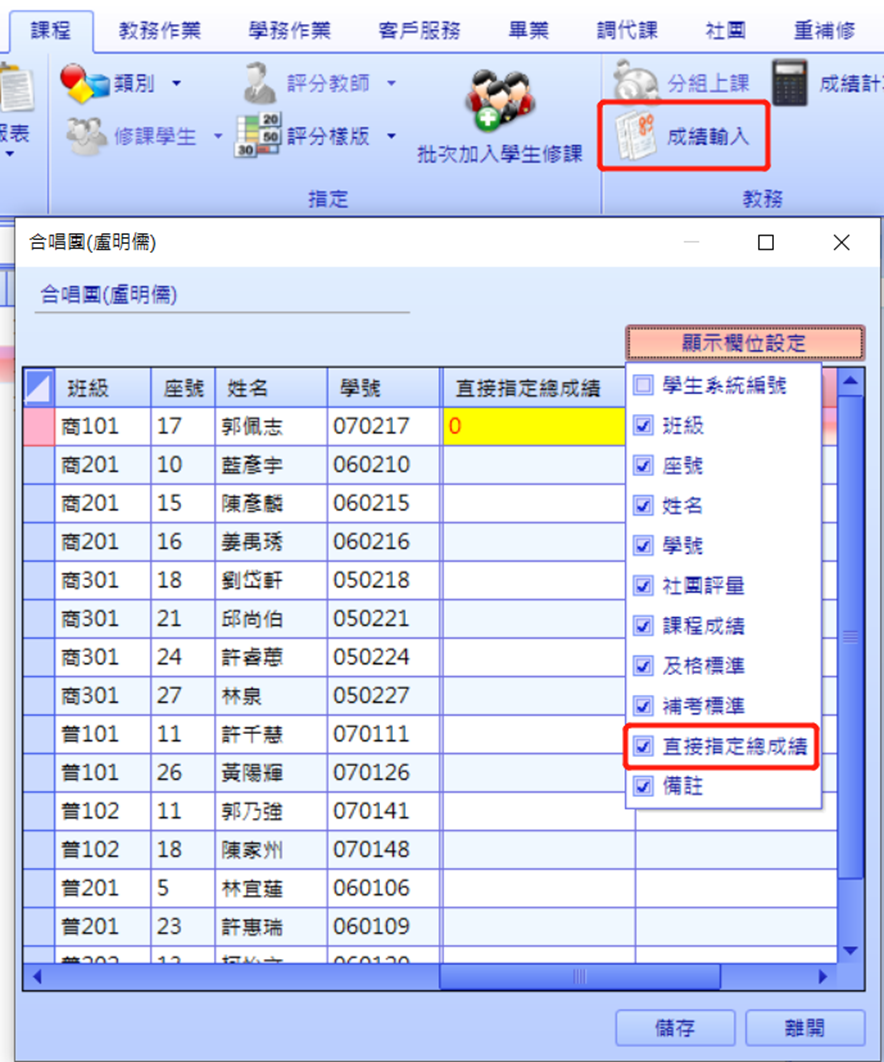
Task: Switch to the 課程 ribbon tab
Action: [x=51, y=30]
